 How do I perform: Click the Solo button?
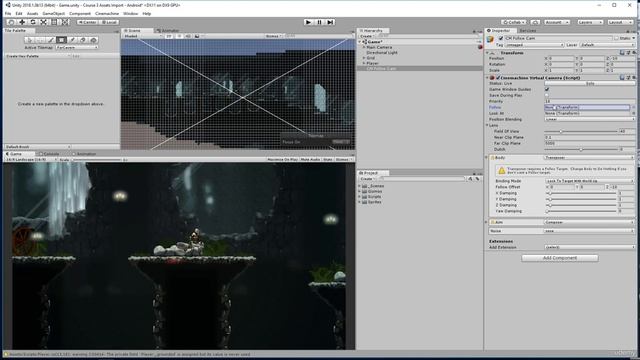pos(590,84)
